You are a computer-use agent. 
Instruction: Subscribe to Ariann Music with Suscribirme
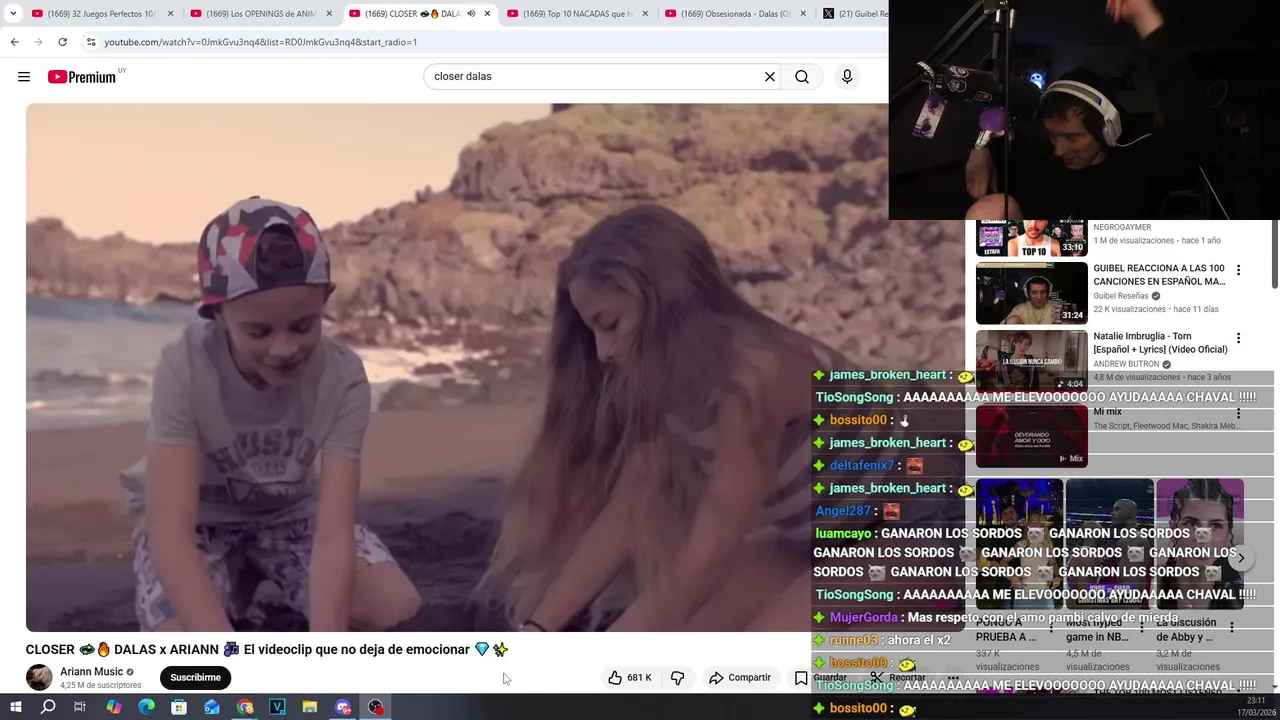coord(195,678)
